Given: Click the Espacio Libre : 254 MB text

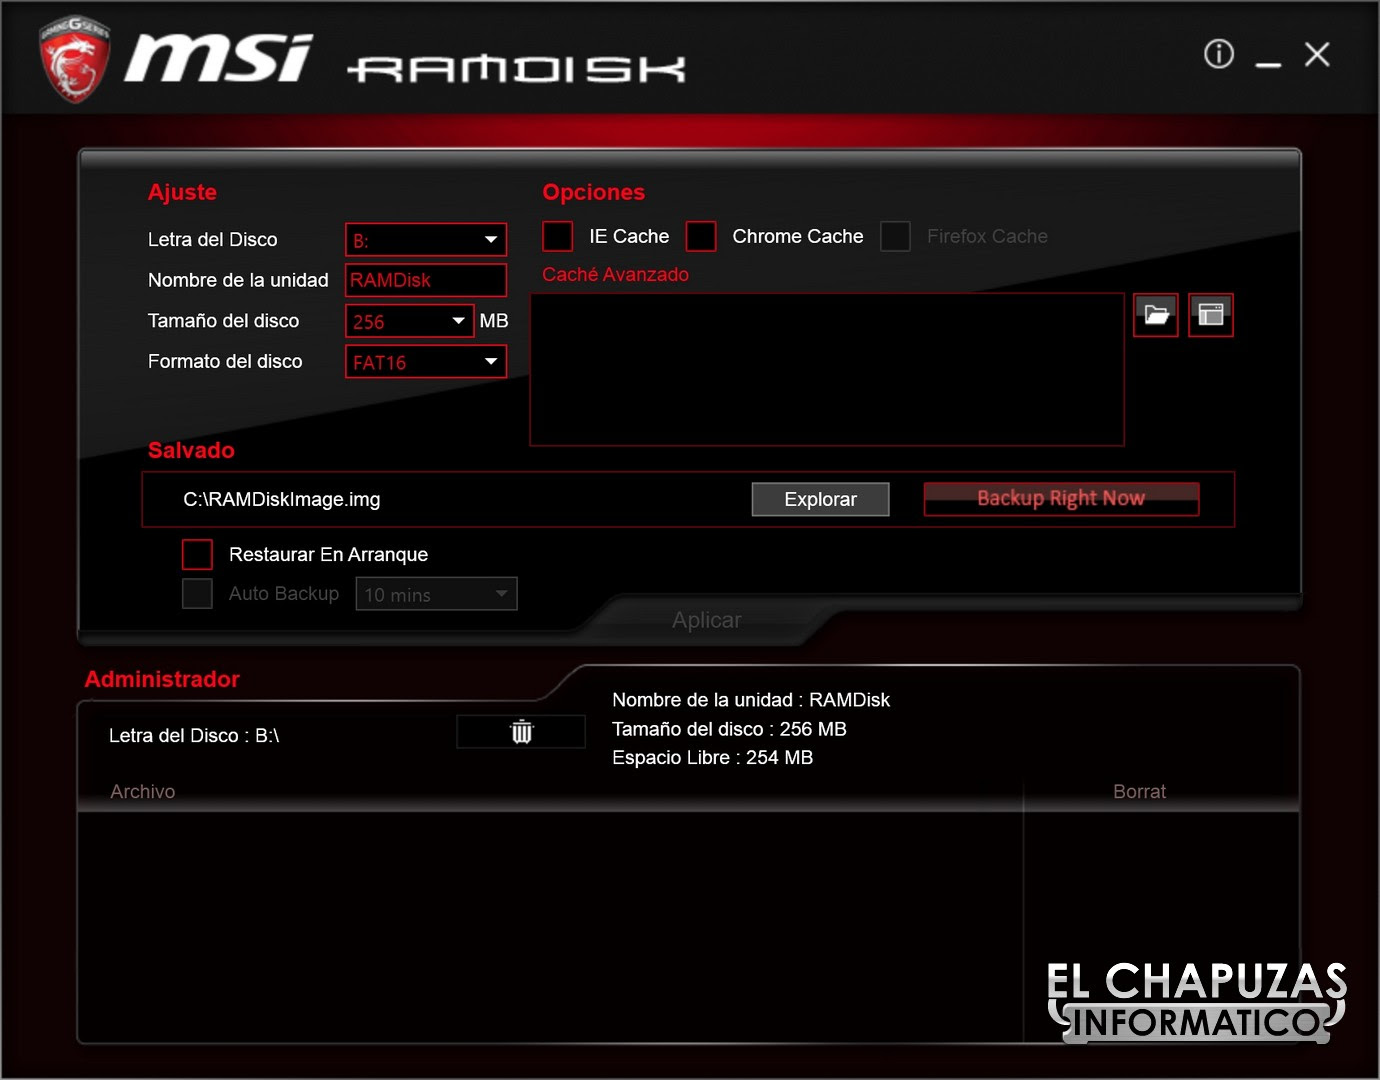Looking at the screenshot, I should pyautogui.click(x=712, y=757).
